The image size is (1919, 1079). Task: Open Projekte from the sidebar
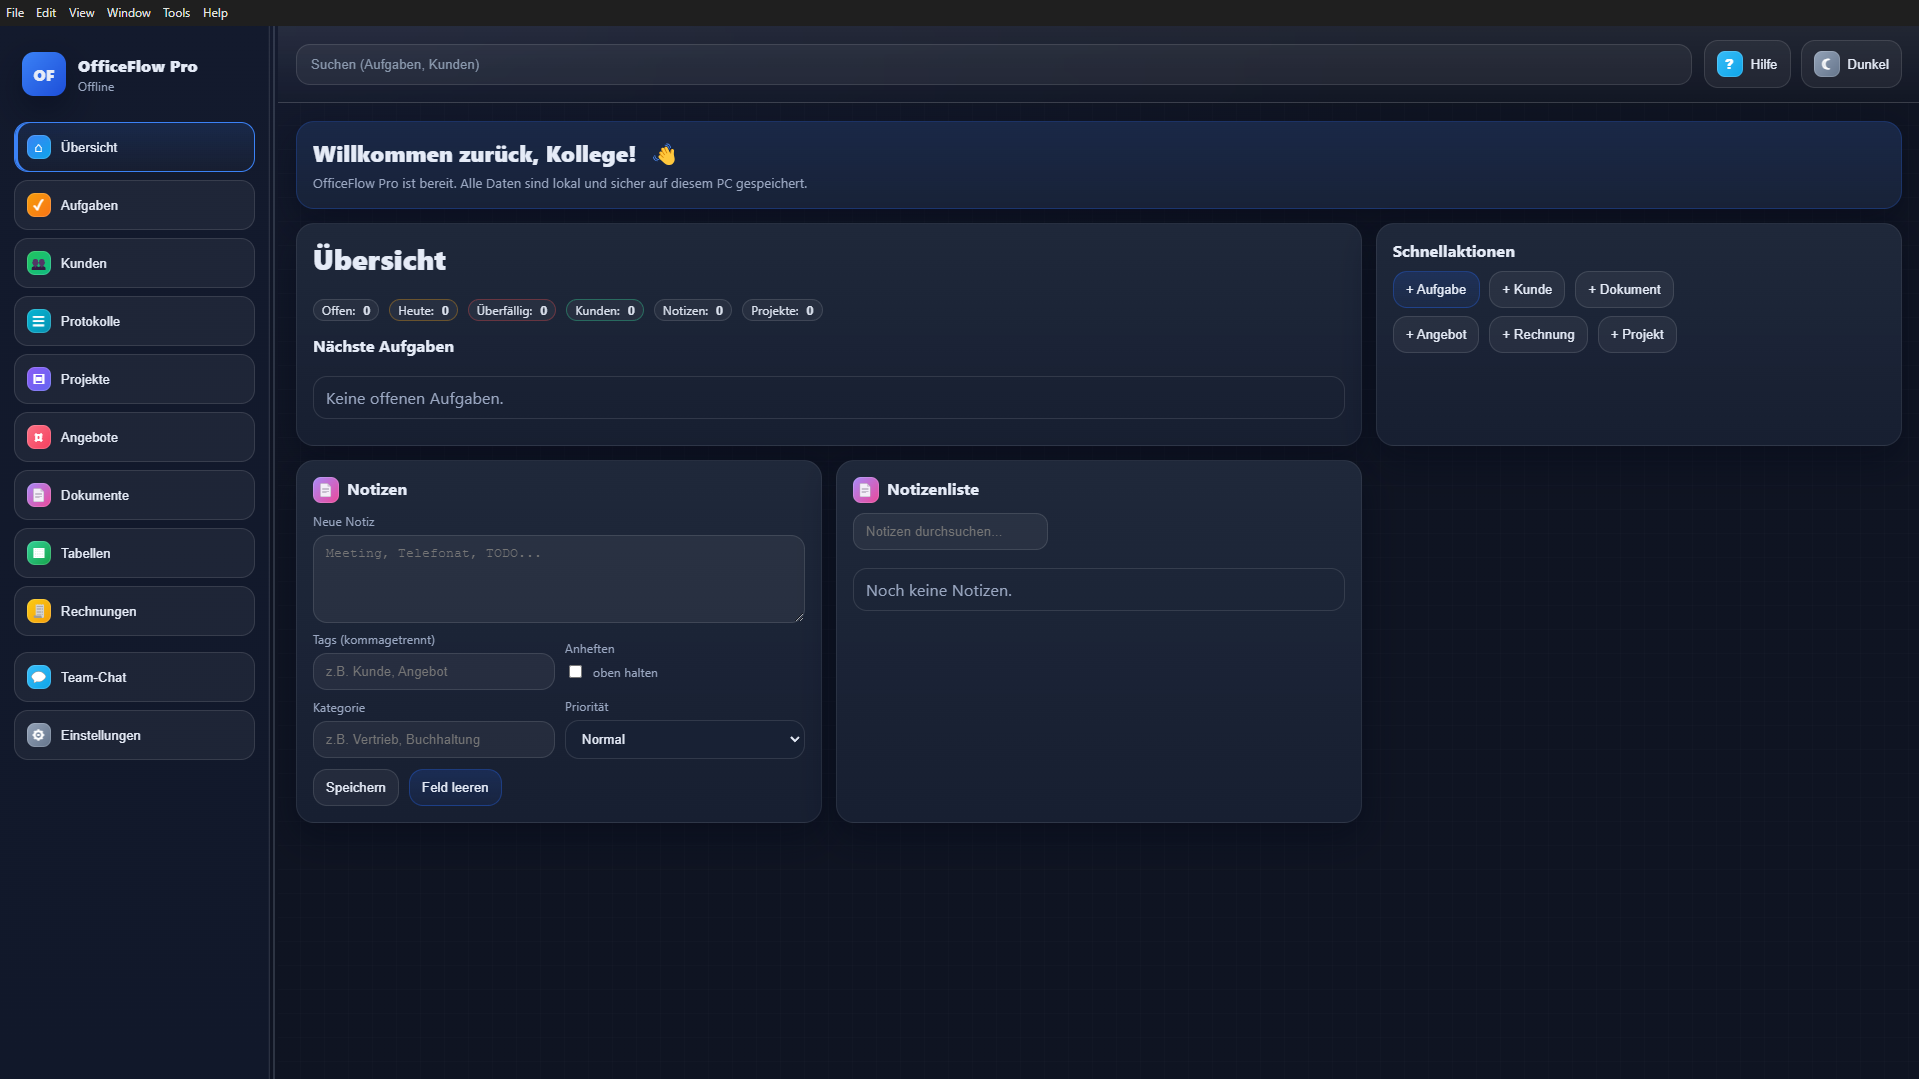click(134, 379)
